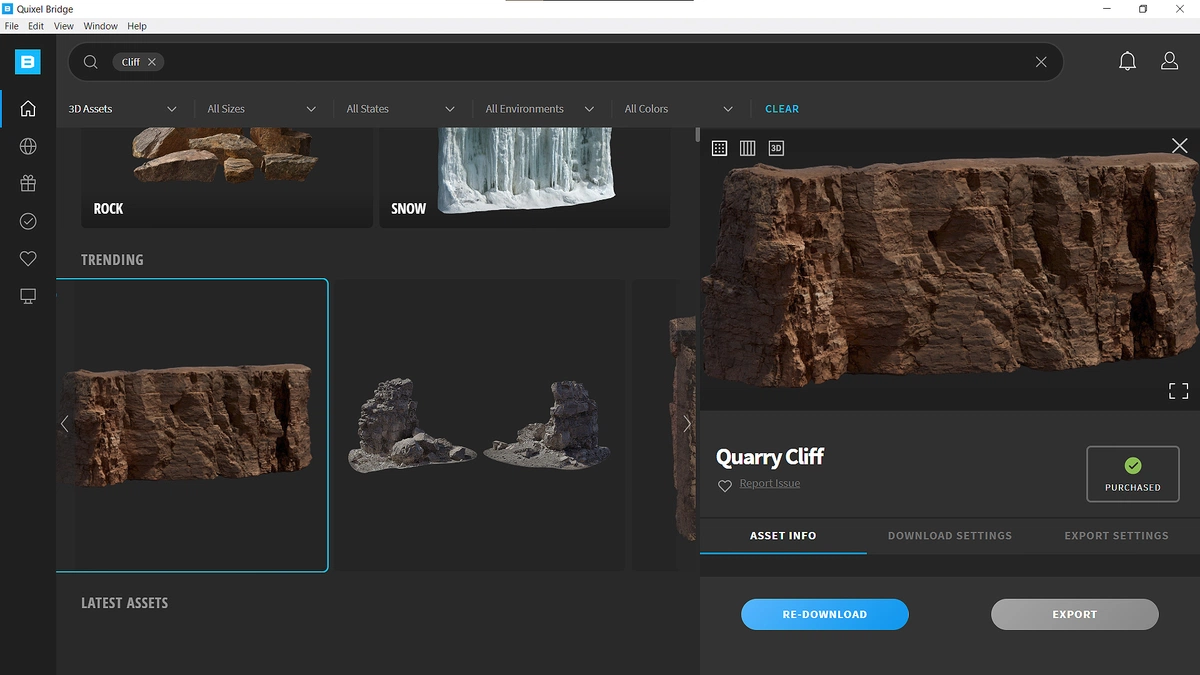Open the File menu
Viewport: 1200px width, 675px height.
[12, 26]
